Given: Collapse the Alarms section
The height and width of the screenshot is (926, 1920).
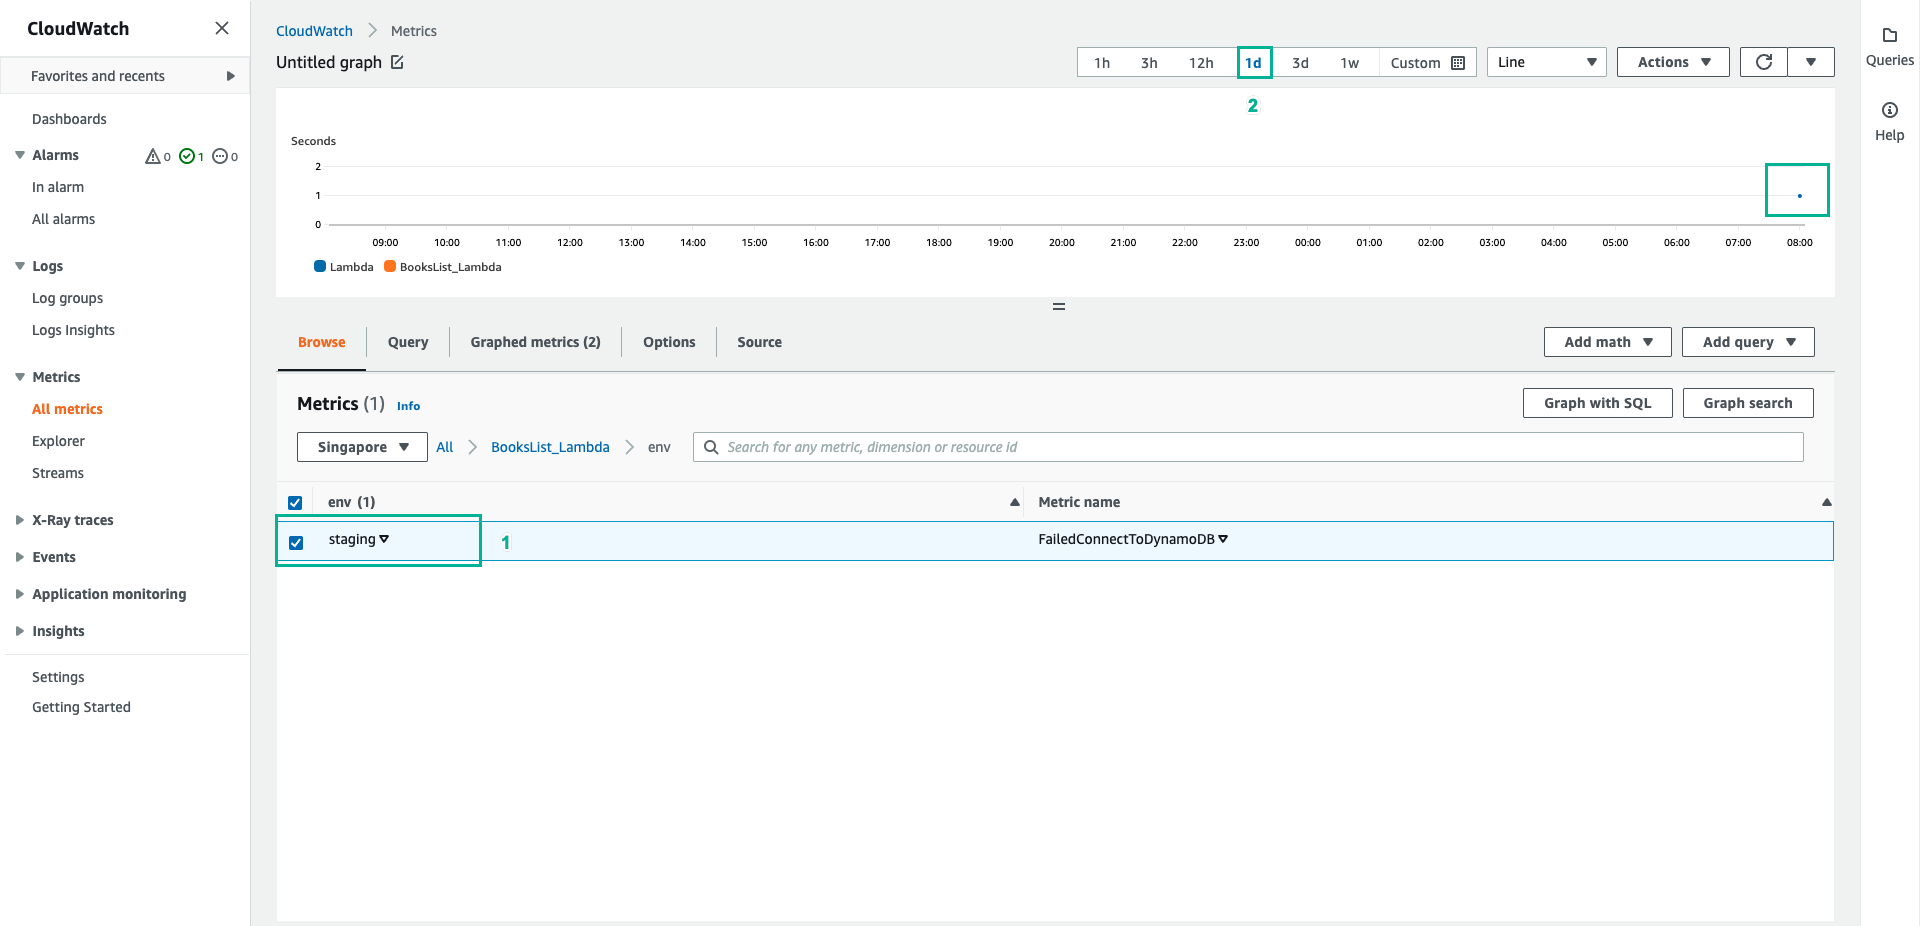Looking at the screenshot, I should click(x=20, y=155).
